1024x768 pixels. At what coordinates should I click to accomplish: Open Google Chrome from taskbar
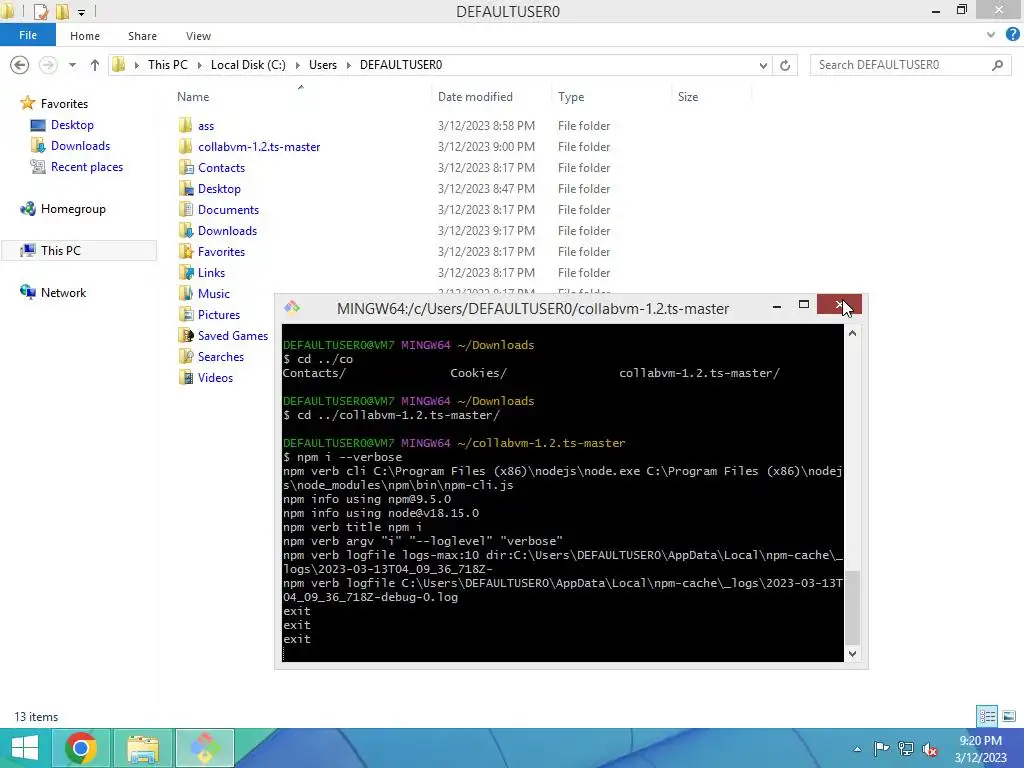click(x=80, y=748)
